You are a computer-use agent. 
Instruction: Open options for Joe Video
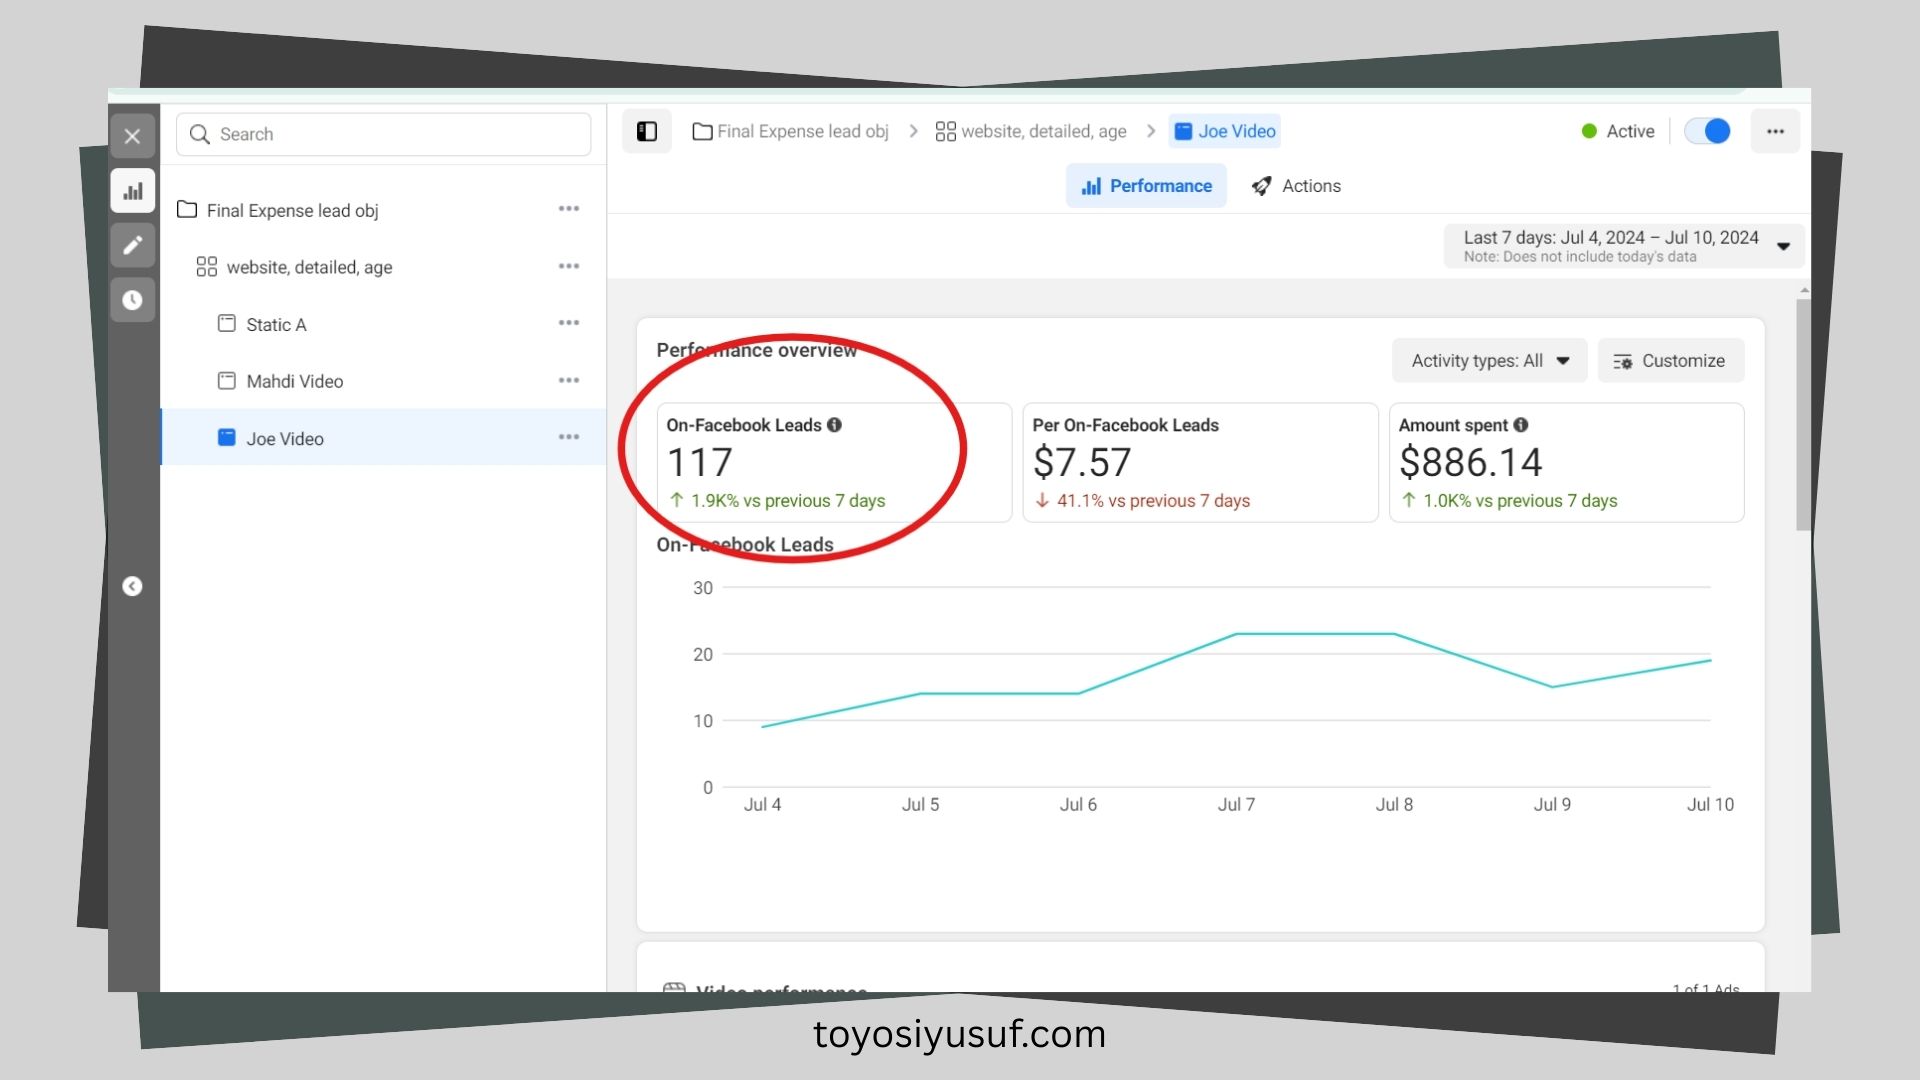tap(569, 437)
